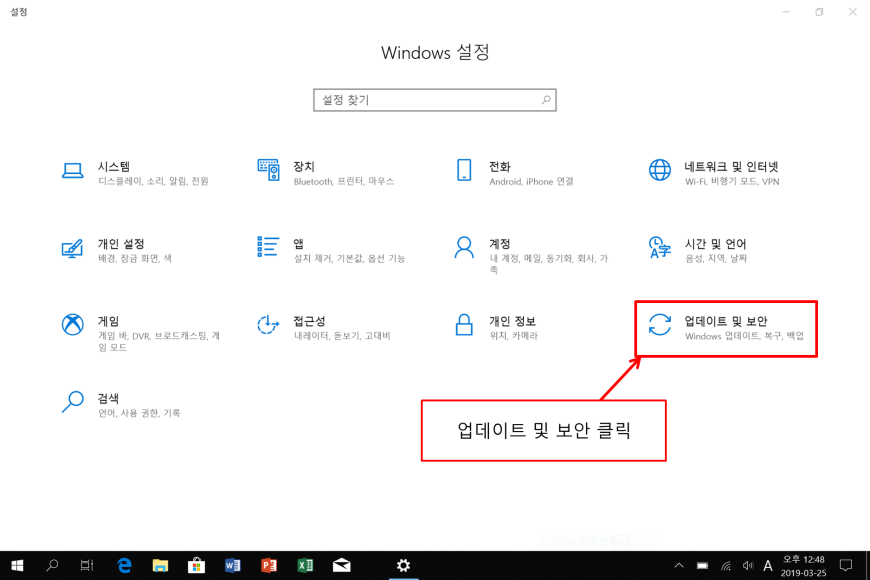
Task: Click the 네트워크 및 인터넷 globe icon
Action: tap(660, 170)
